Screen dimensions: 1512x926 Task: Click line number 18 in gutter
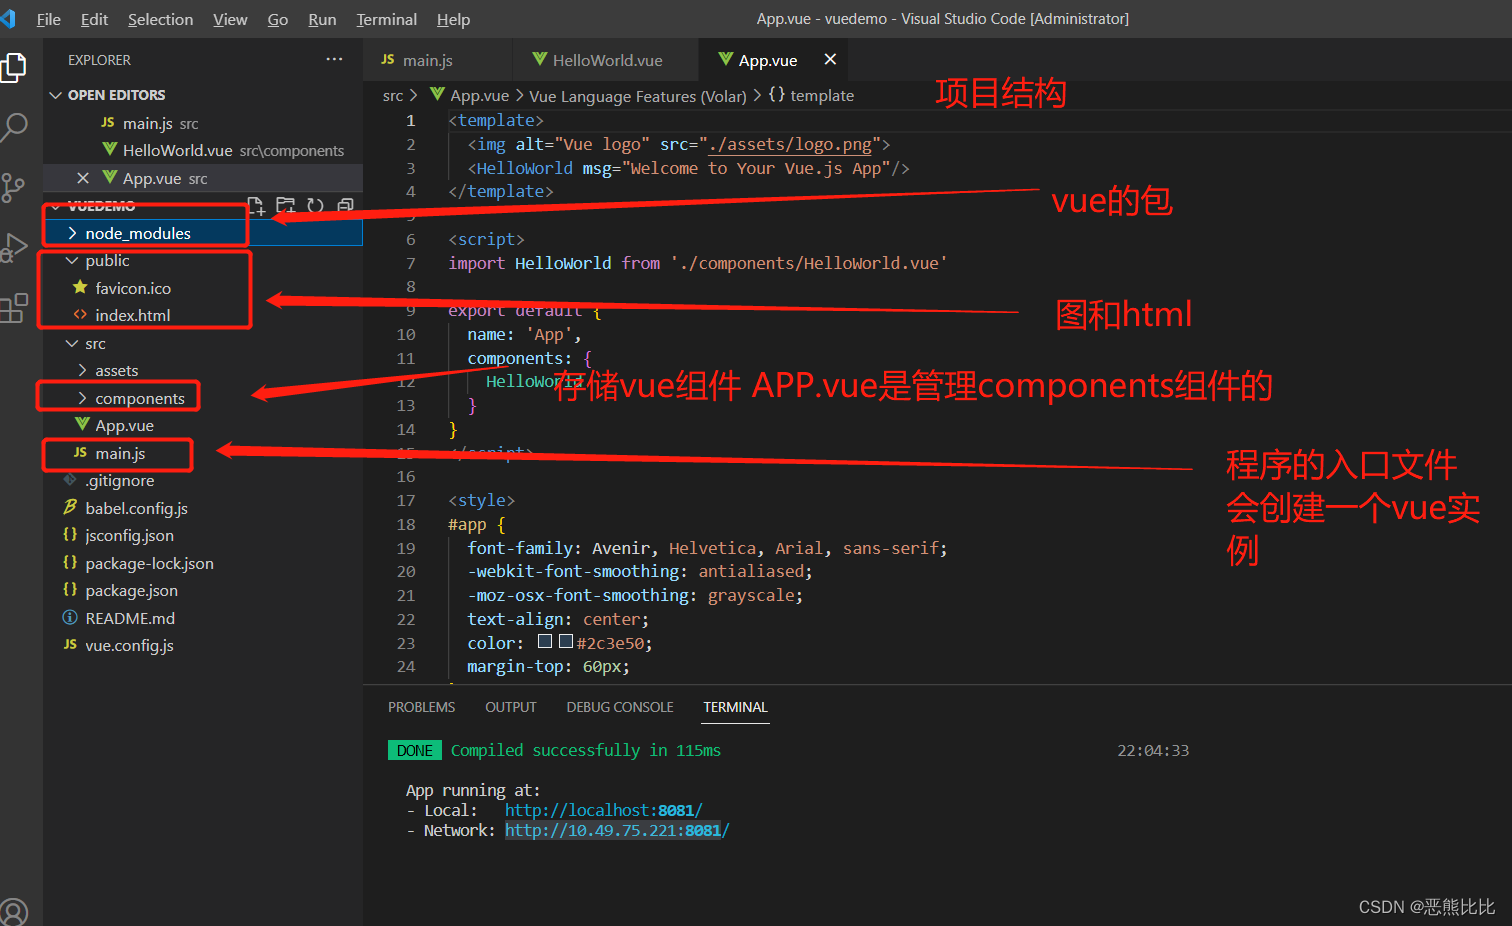click(x=406, y=524)
